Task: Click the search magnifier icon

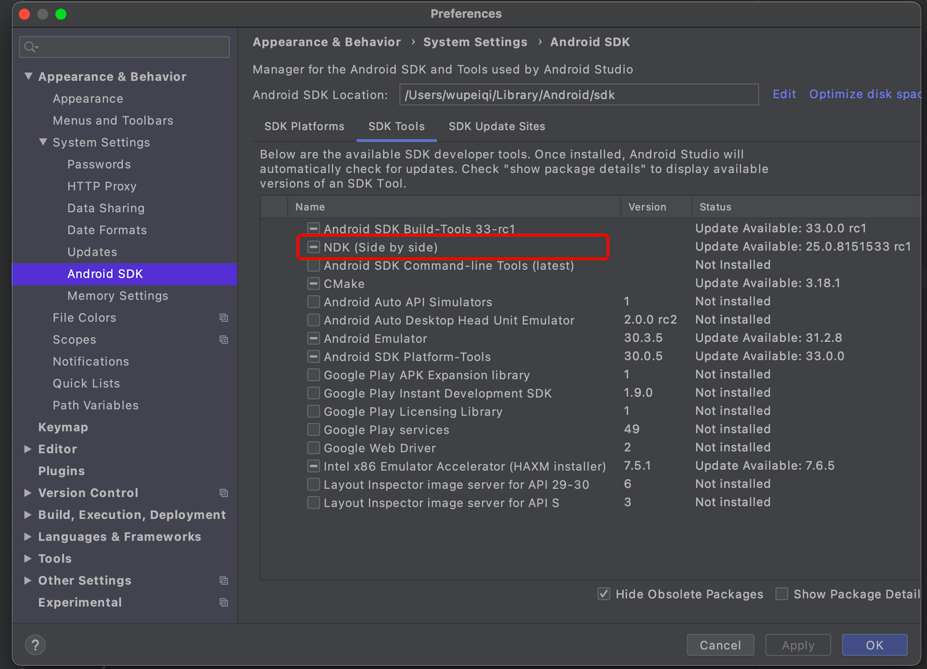Action: 31,46
